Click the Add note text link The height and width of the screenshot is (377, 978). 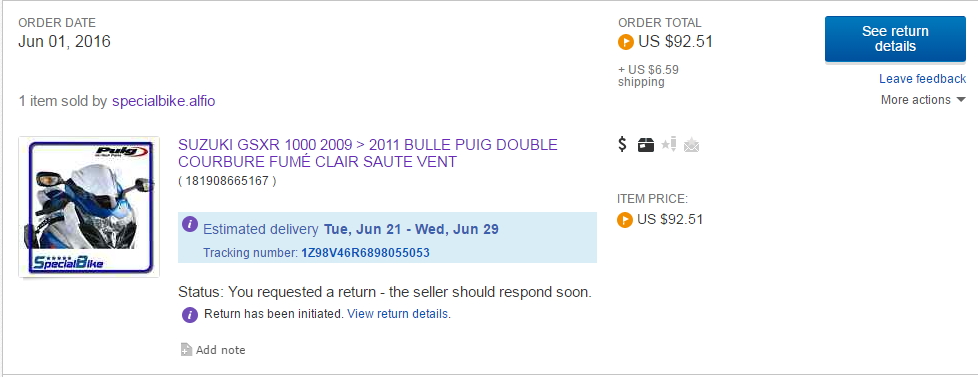click(x=220, y=350)
